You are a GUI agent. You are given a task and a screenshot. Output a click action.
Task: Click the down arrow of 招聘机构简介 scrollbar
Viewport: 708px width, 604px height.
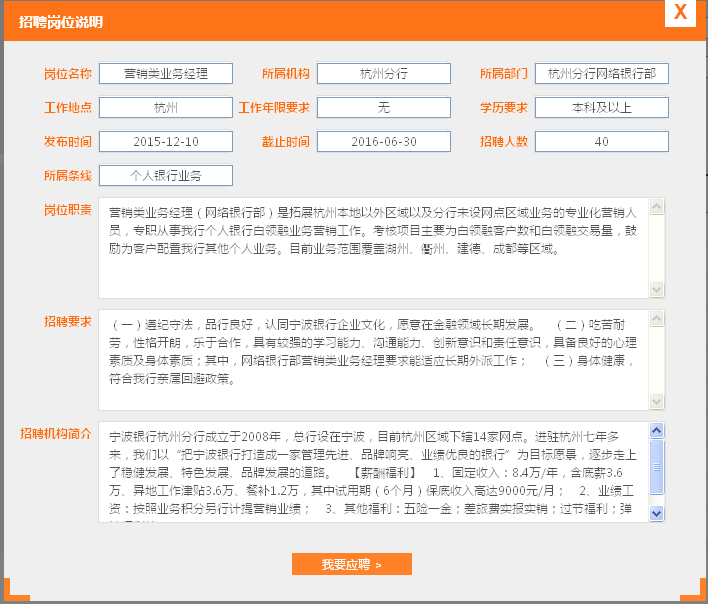[x=657, y=513]
